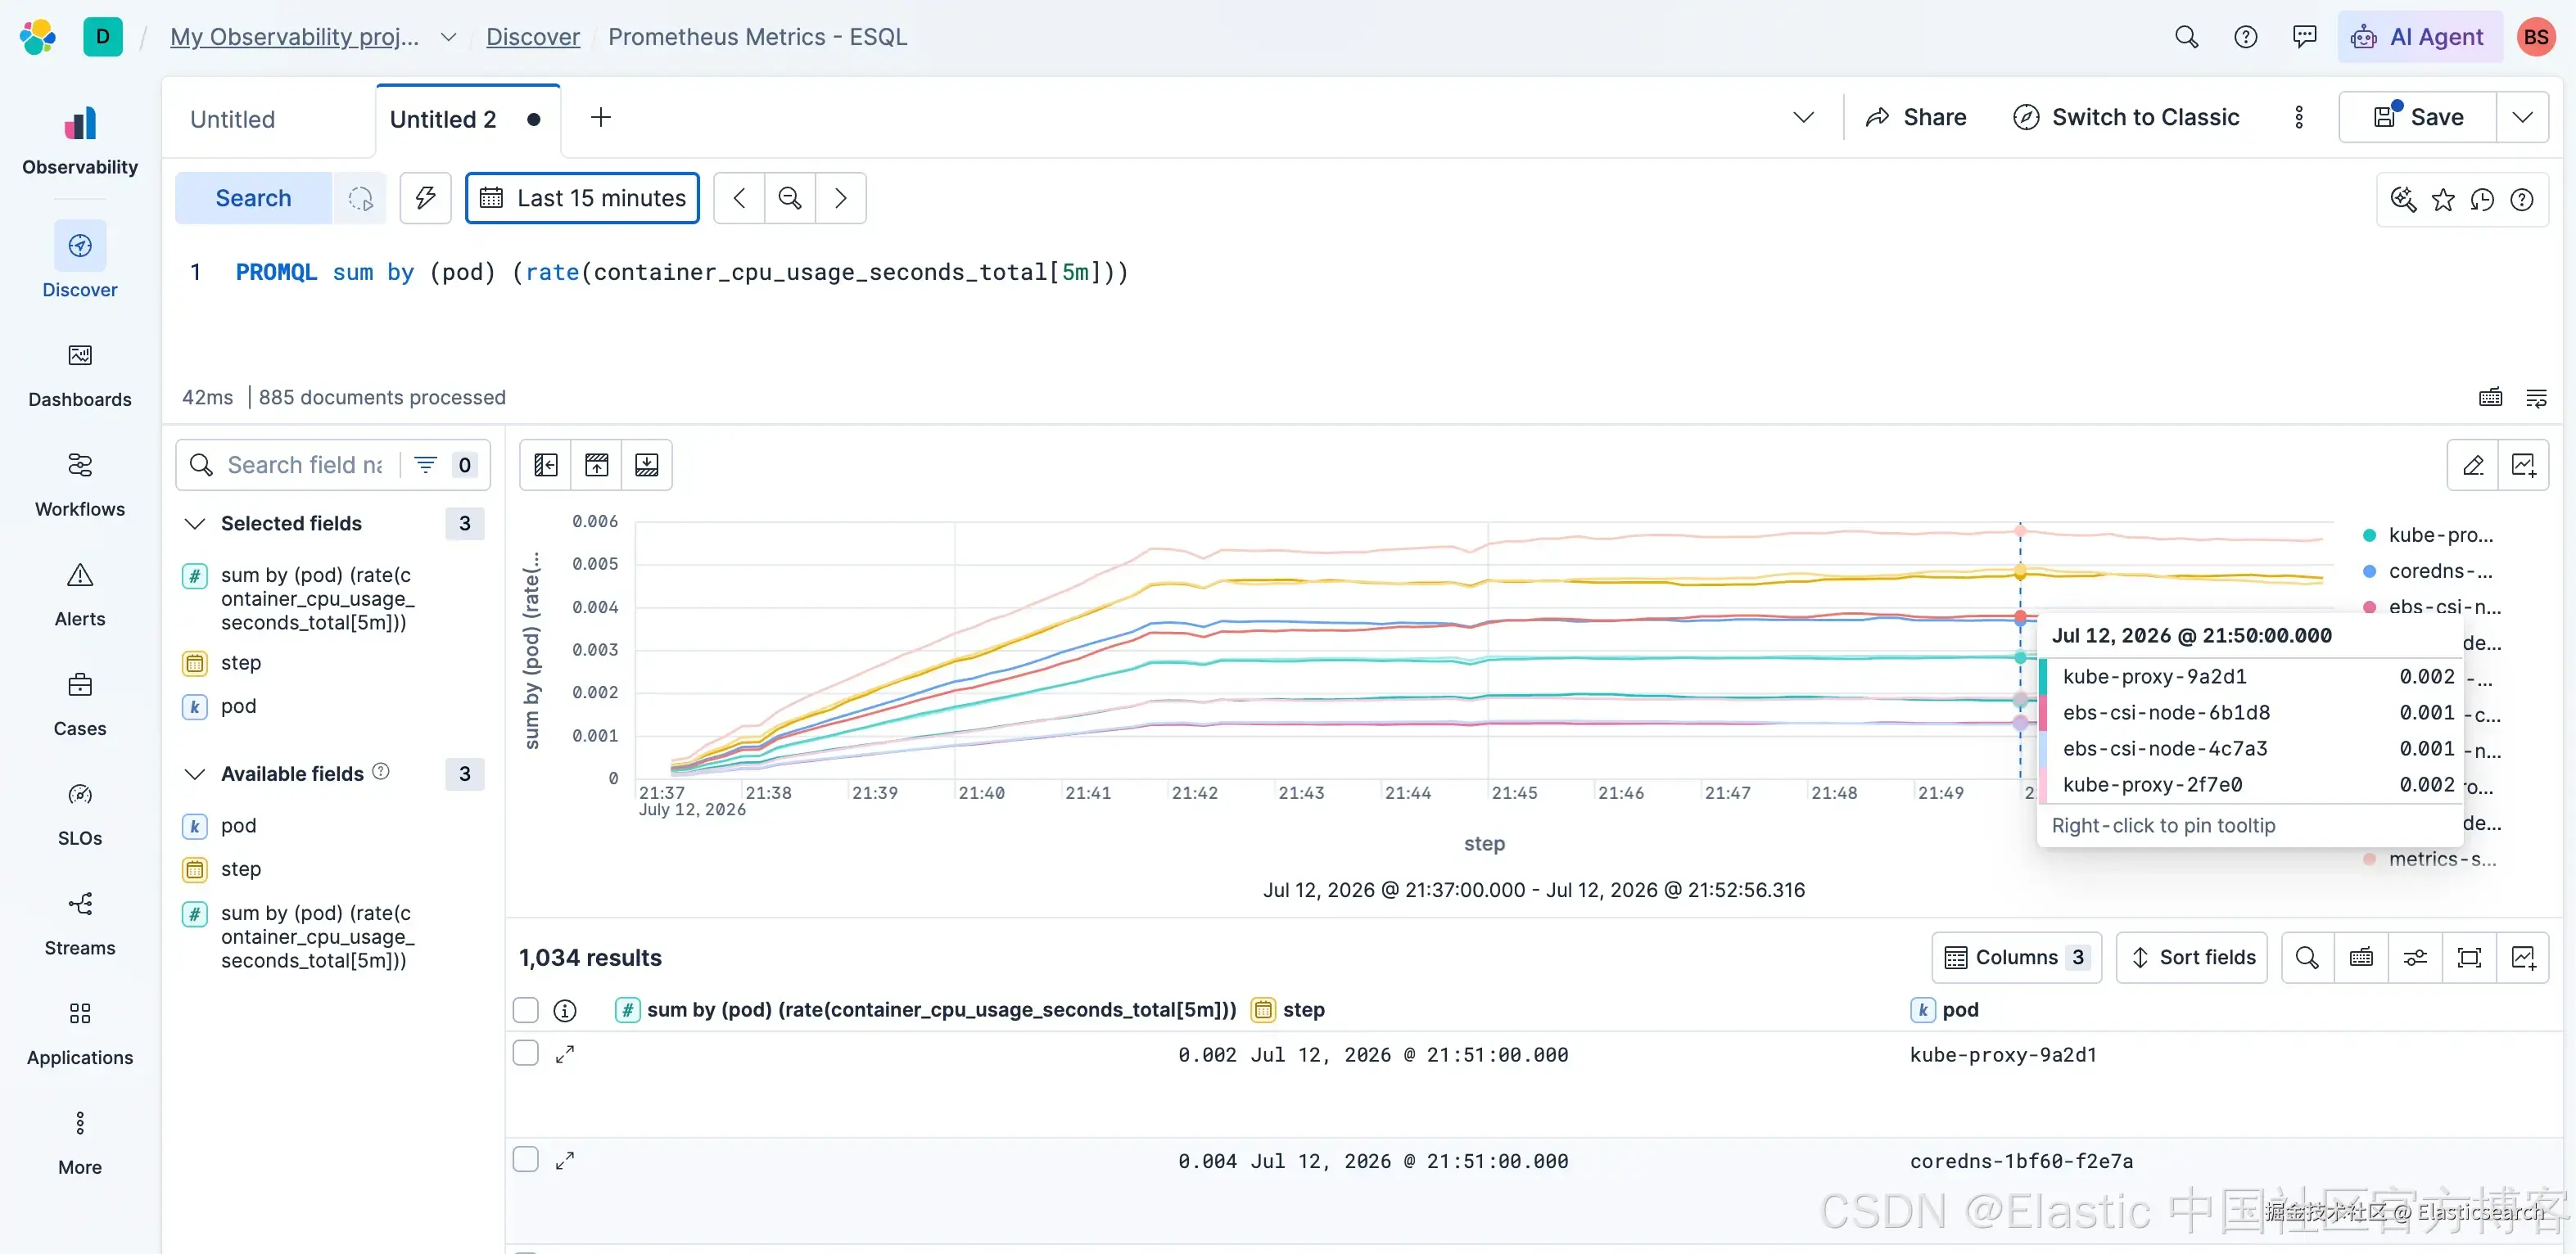Open the Save options dropdown arrow

coord(2523,118)
